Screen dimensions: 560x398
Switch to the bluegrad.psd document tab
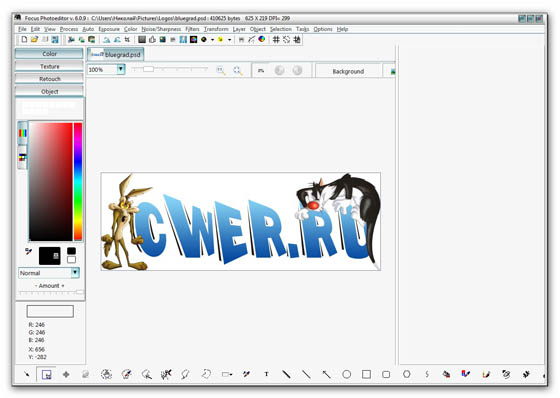pyautogui.click(x=116, y=54)
